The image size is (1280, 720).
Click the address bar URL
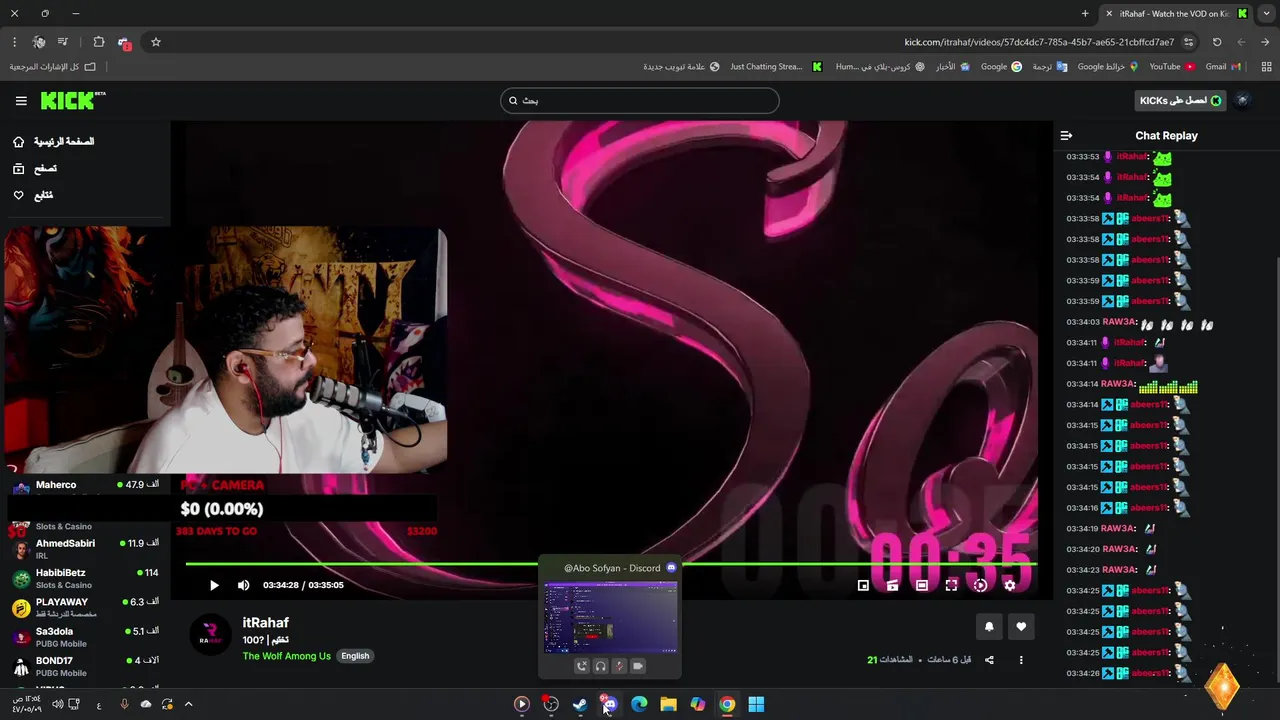(1039, 42)
